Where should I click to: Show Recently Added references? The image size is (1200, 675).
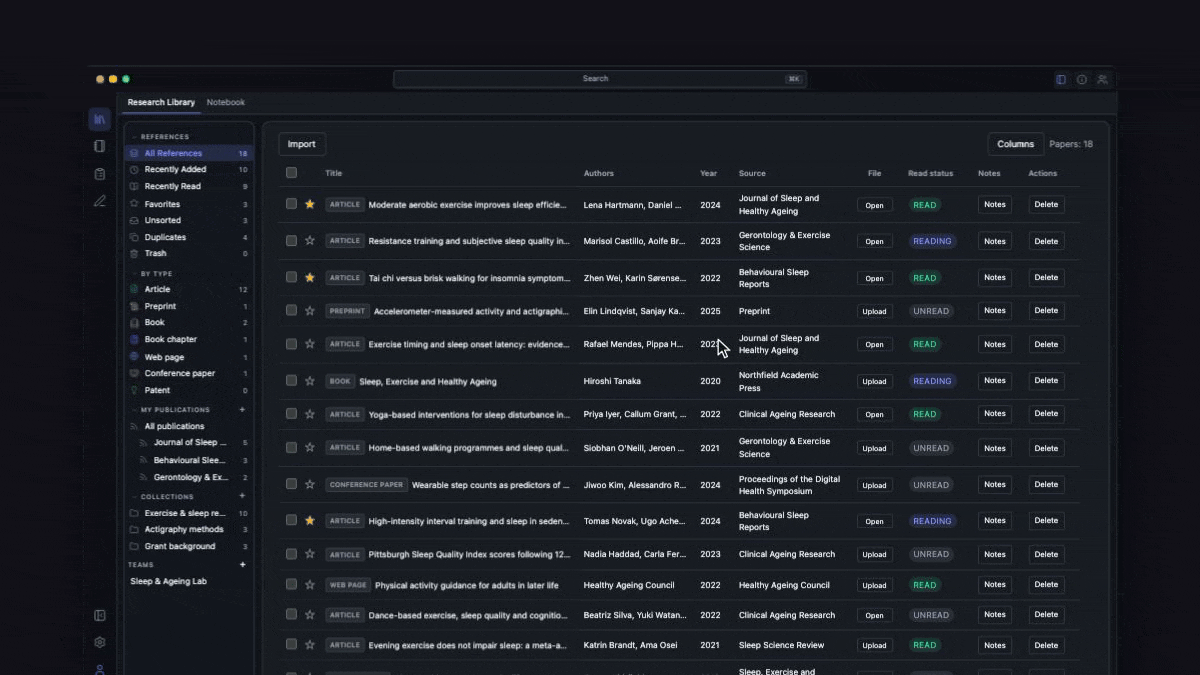[x=188, y=170]
